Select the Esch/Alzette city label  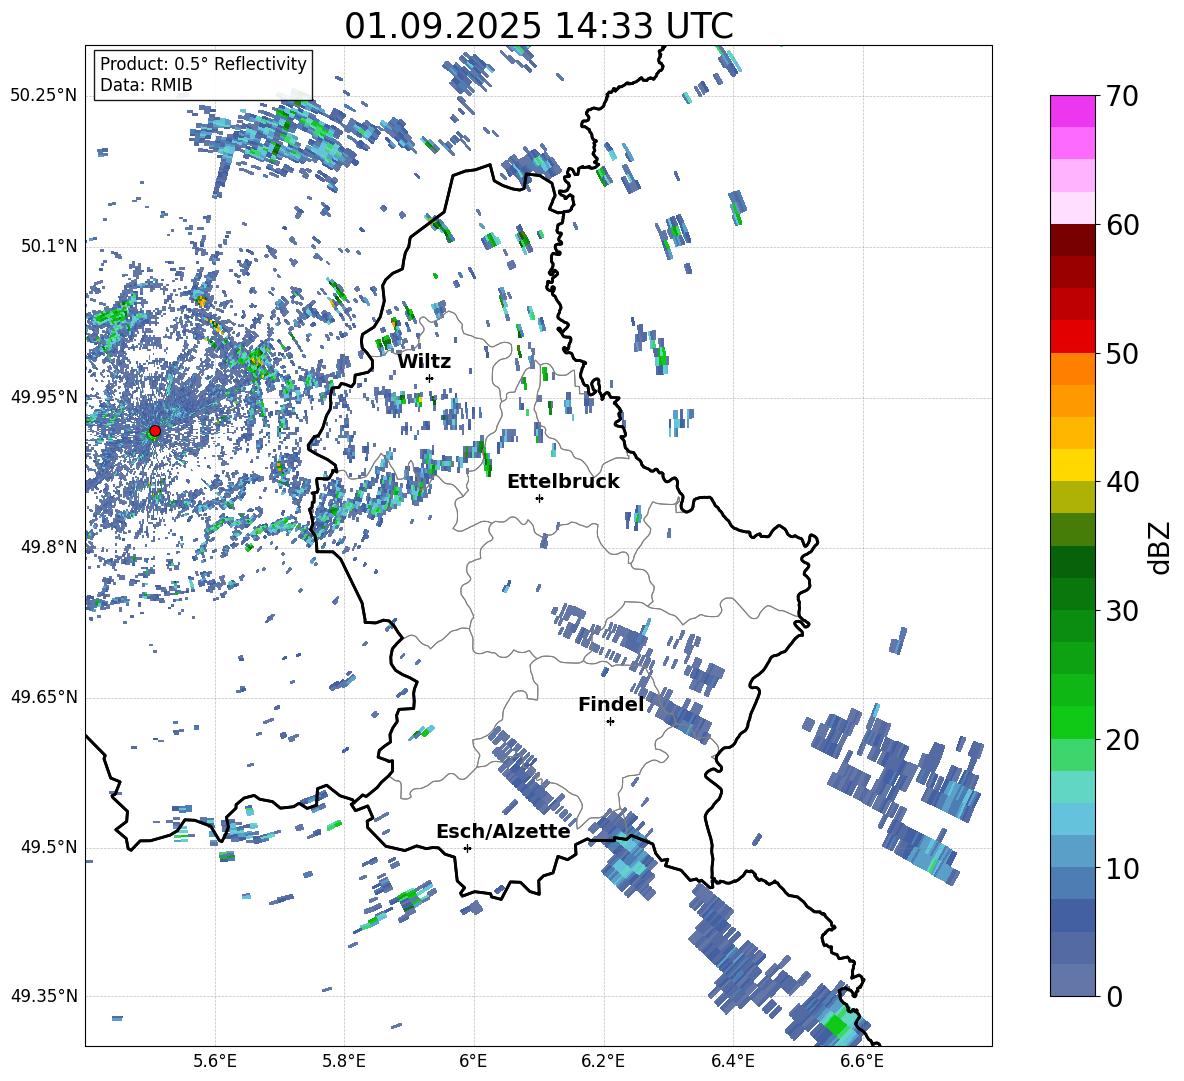point(503,831)
